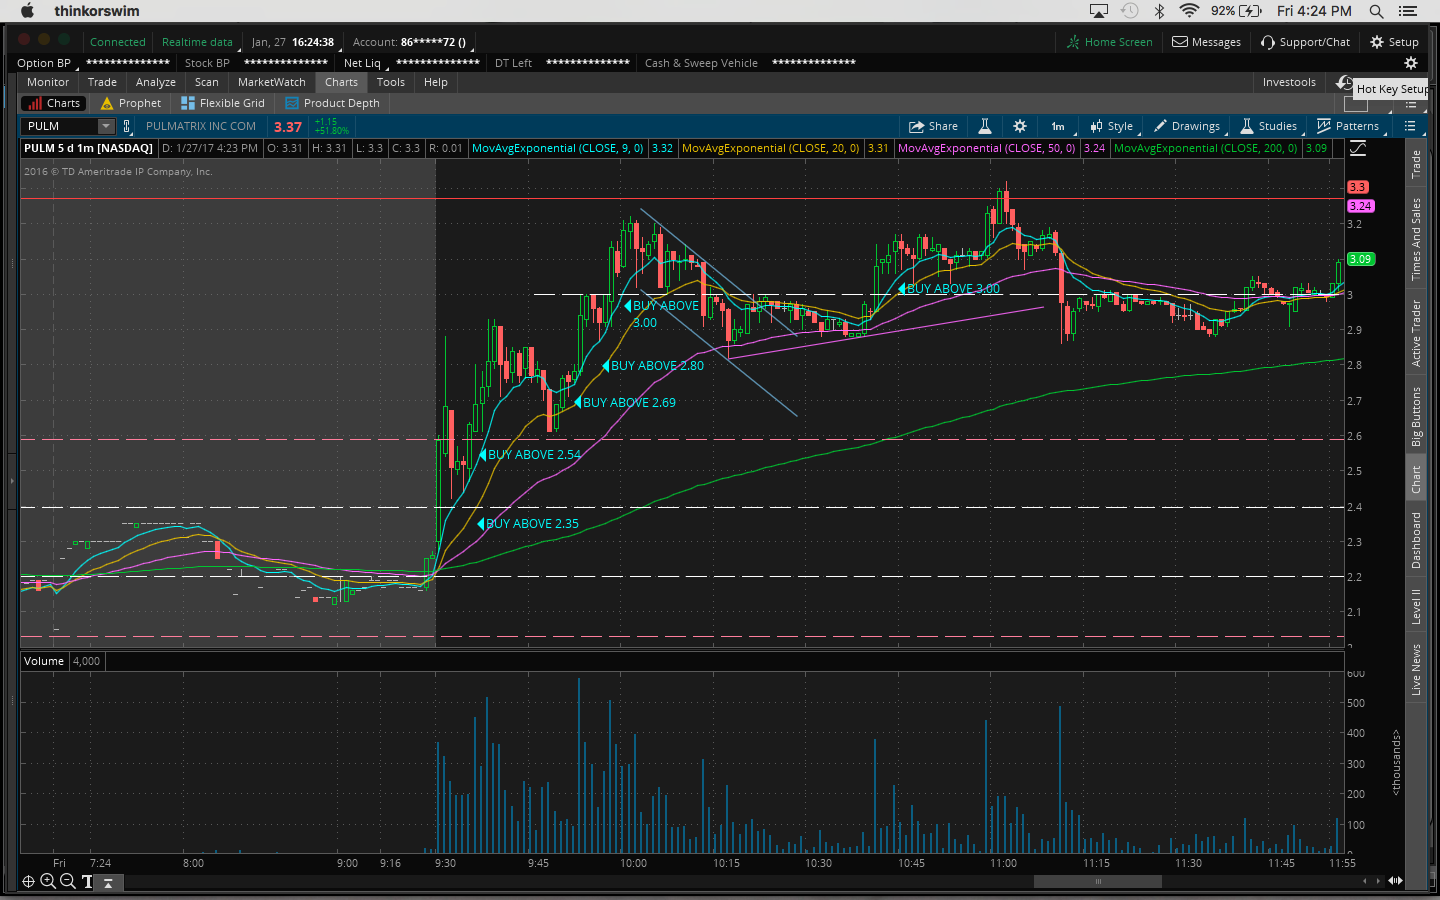Expand the PULM symbol dropdown arrow
Screen dimensions: 1440x900
(x=106, y=126)
